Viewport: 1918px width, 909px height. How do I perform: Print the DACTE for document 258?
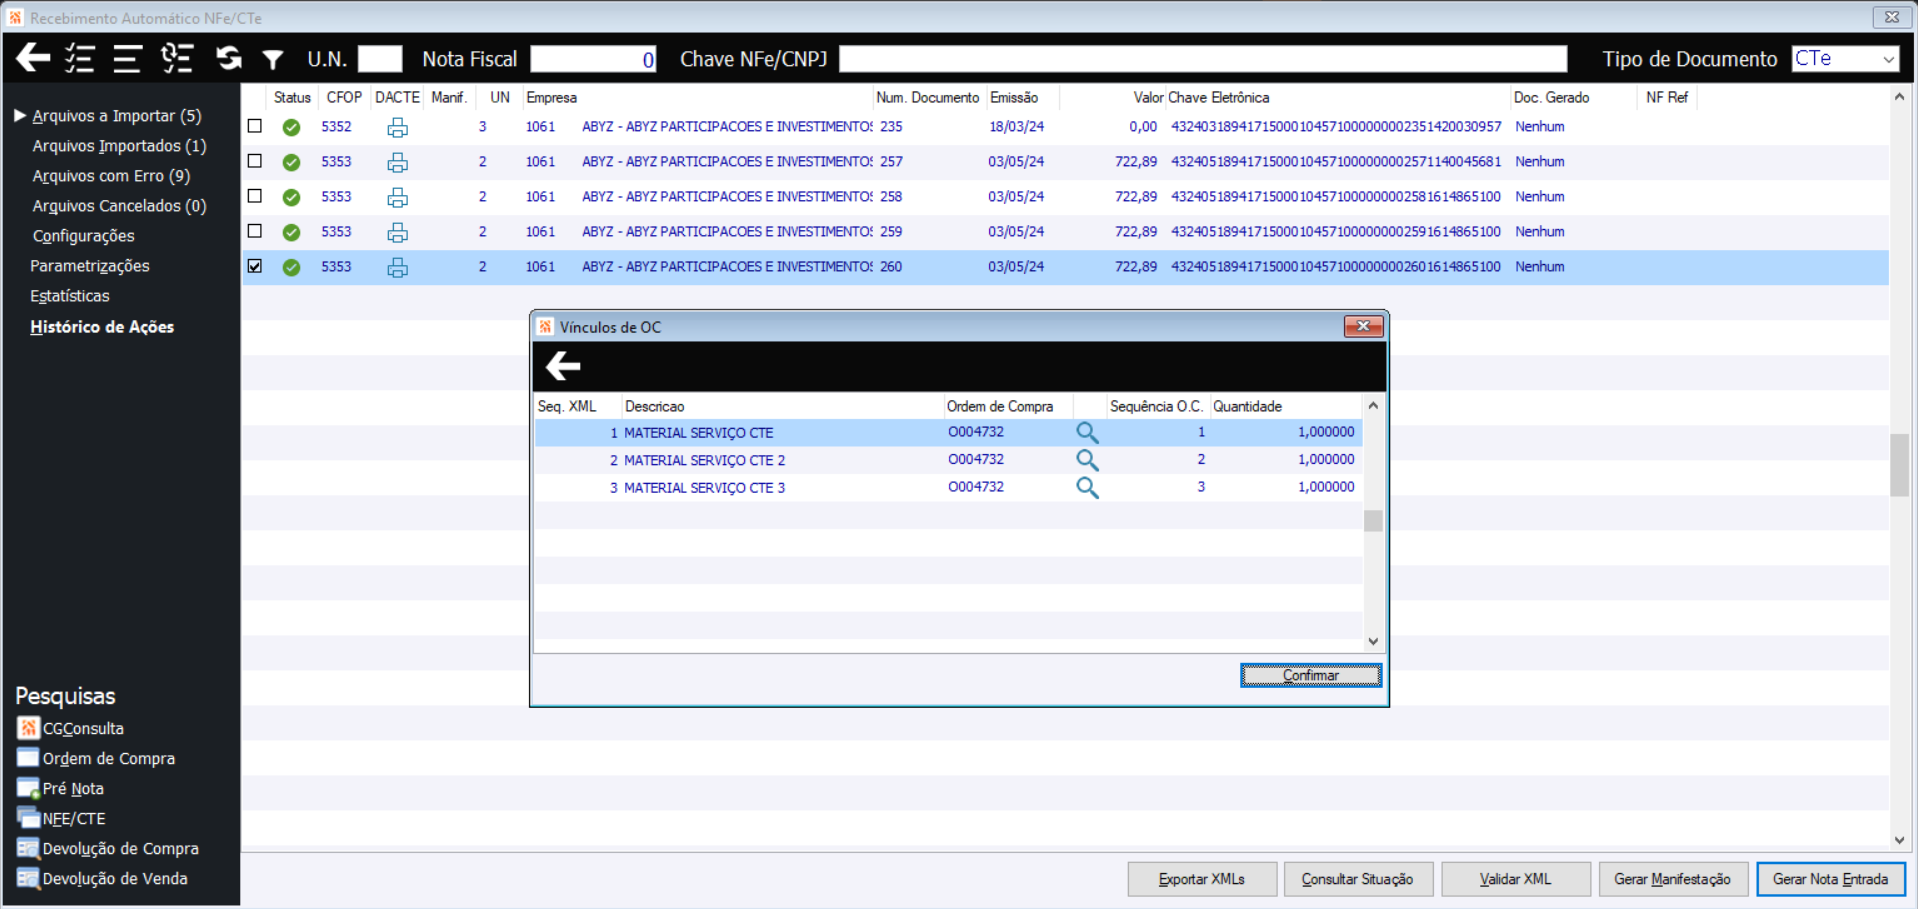(x=397, y=197)
